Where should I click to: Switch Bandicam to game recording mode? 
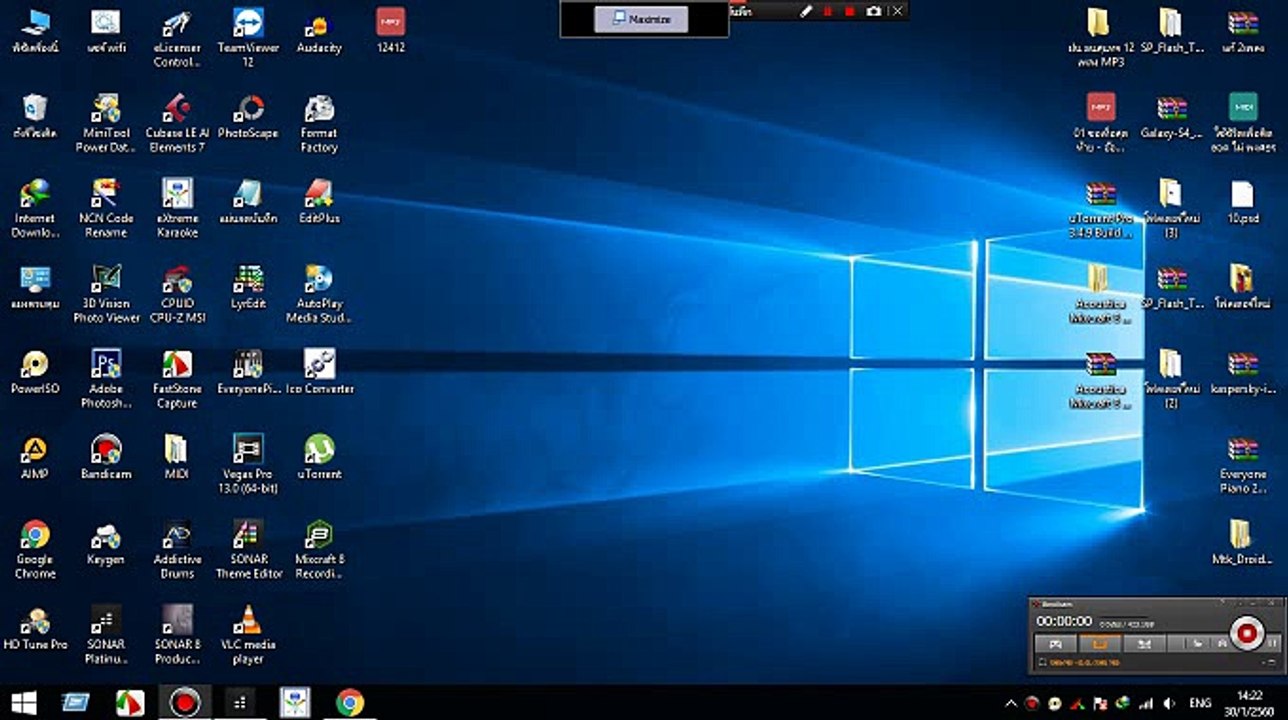1054,643
